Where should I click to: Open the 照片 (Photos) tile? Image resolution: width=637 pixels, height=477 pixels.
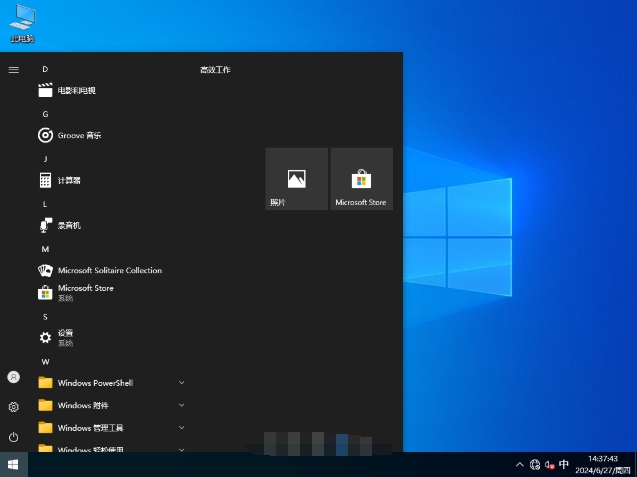(296, 179)
